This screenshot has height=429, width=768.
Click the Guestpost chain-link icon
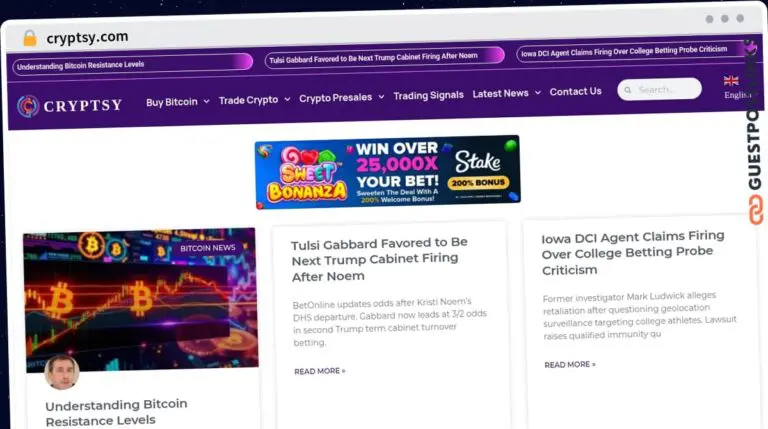click(x=755, y=210)
